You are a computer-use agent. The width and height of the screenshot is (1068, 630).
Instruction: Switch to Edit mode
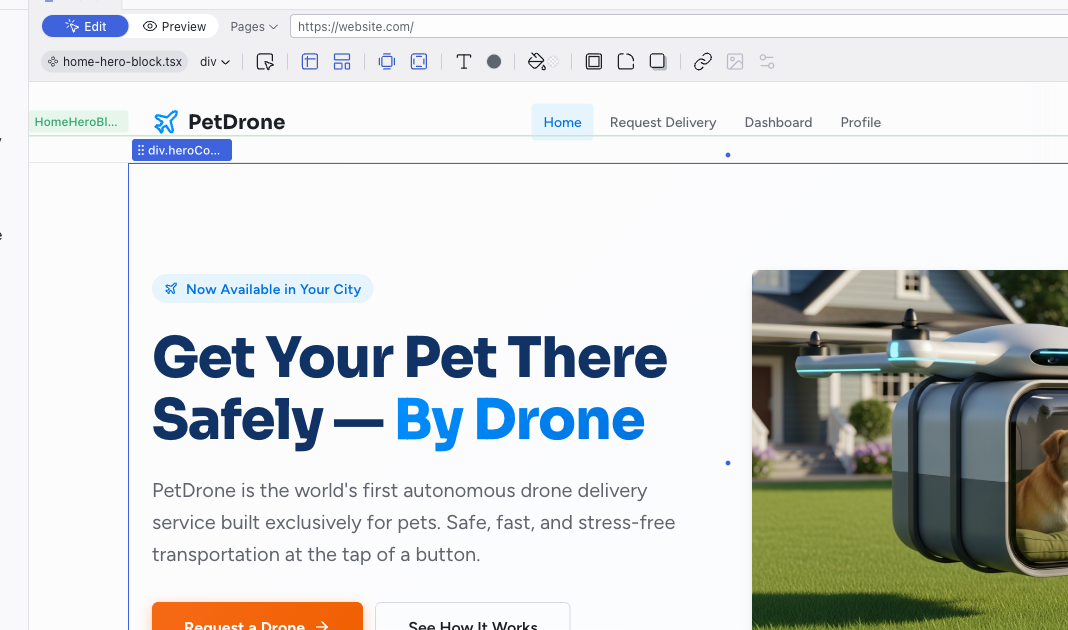click(85, 26)
